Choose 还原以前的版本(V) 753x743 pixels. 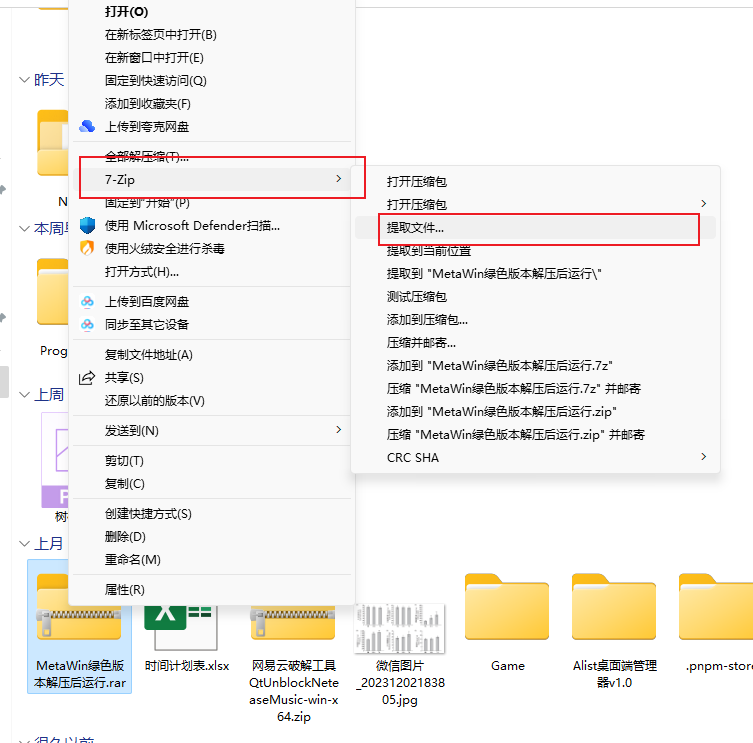pos(212,401)
